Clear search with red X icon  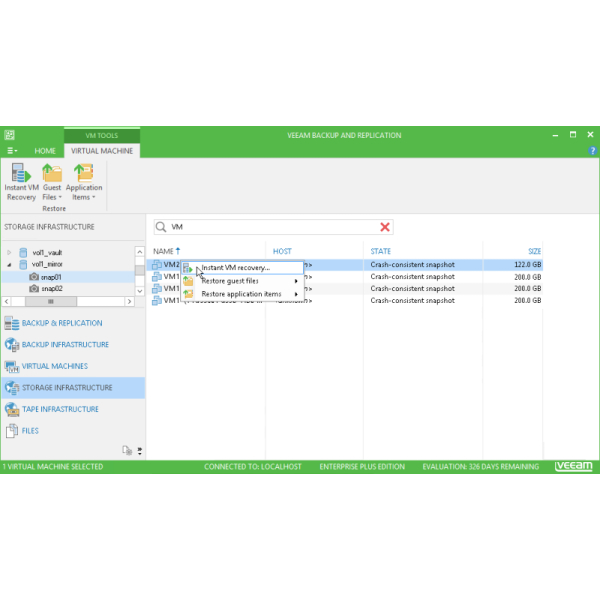(385, 227)
